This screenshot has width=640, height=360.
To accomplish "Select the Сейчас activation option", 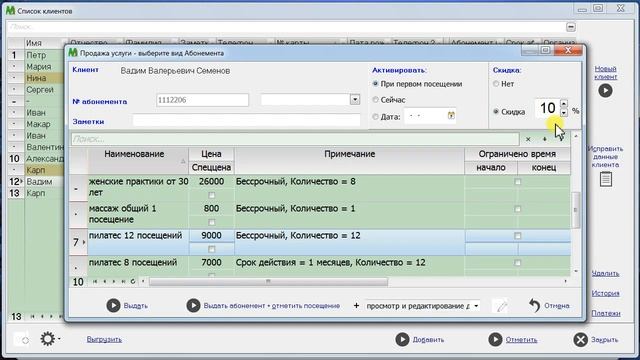I will click(376, 100).
